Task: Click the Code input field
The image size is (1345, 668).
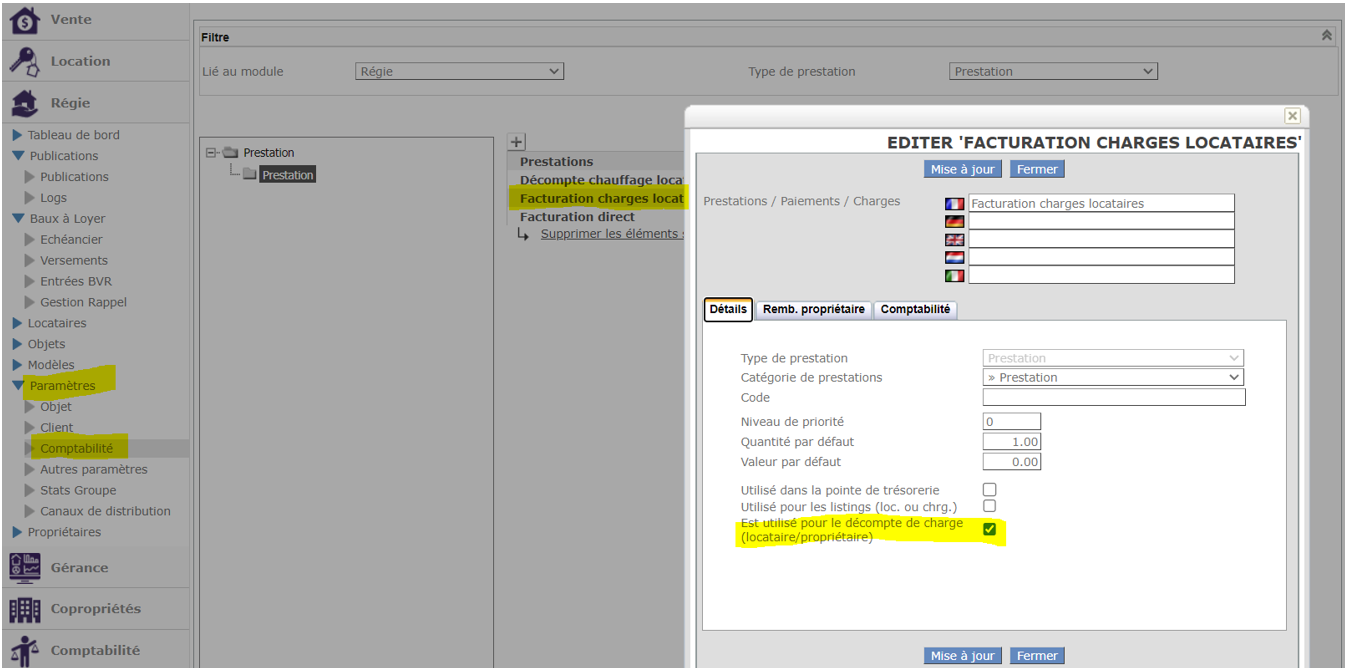Action: (x=1114, y=398)
